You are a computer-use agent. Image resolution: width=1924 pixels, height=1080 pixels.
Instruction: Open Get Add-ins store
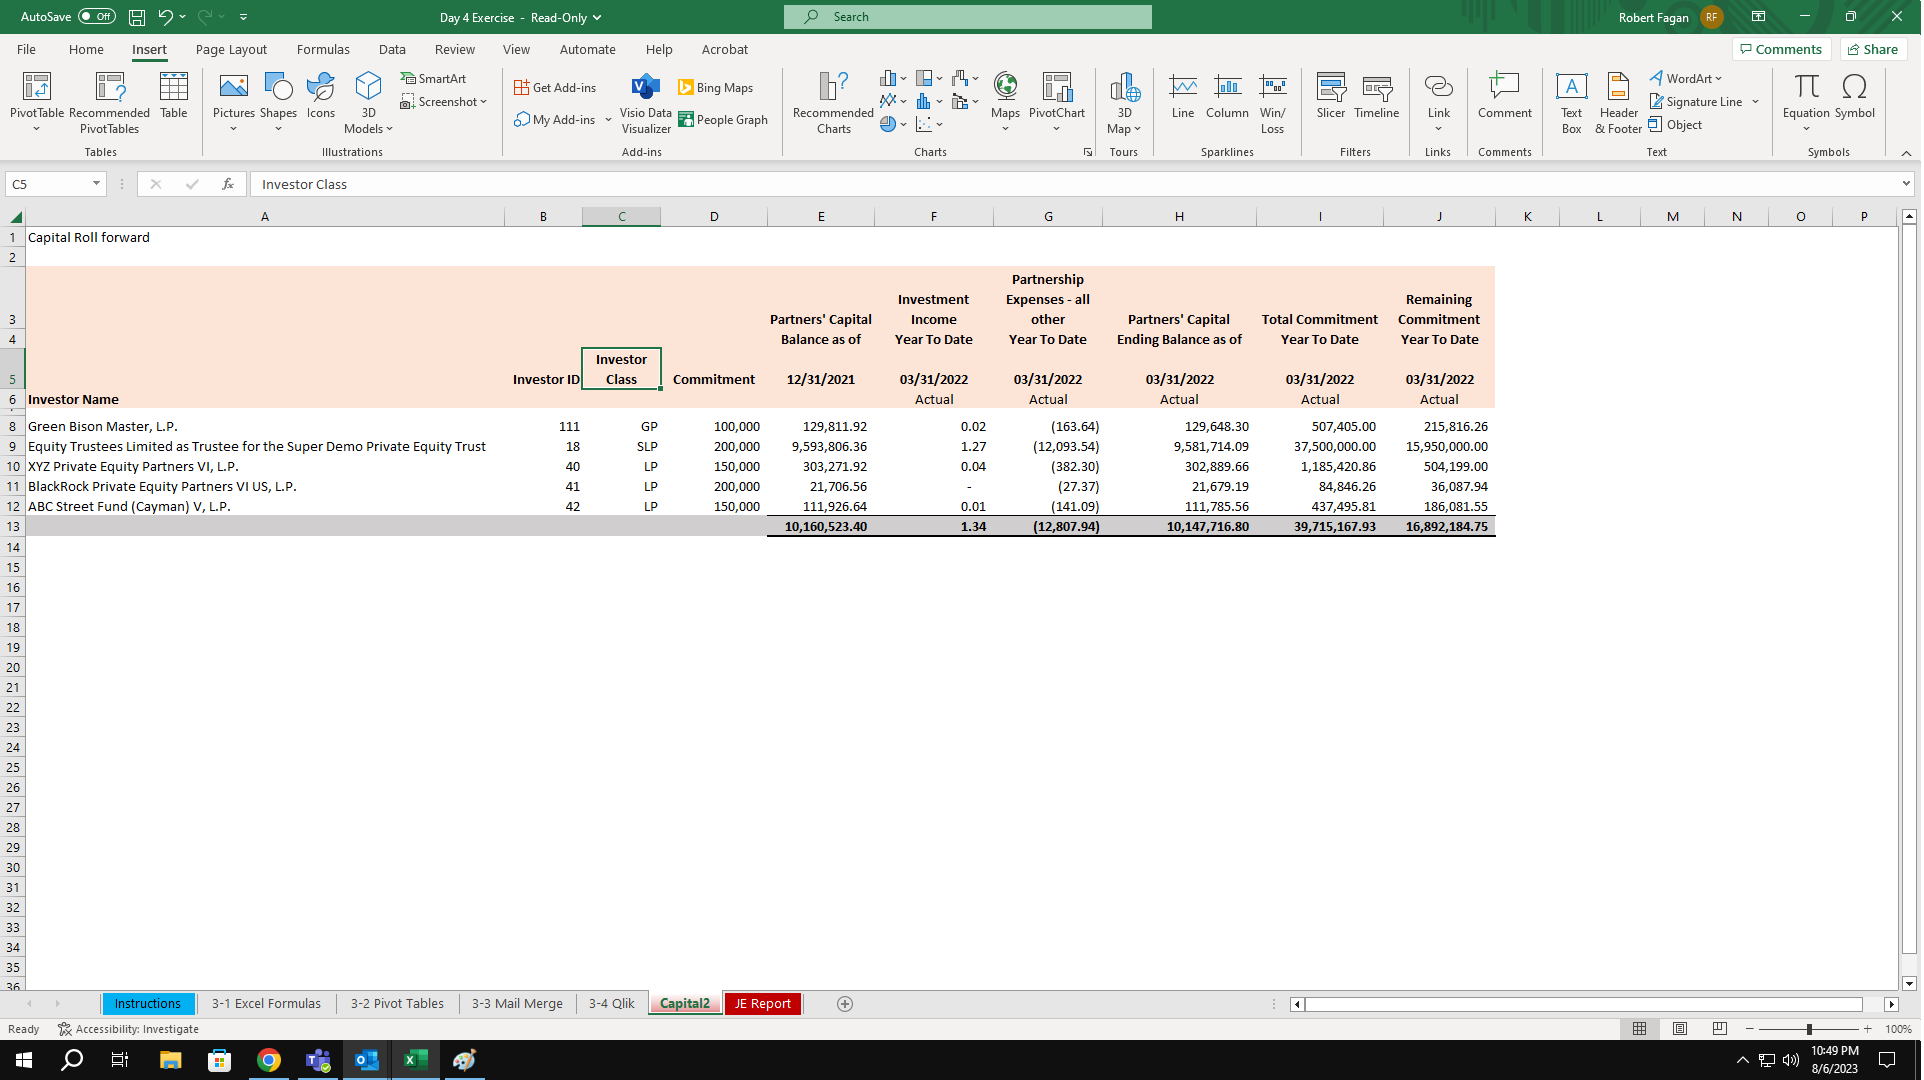point(556,87)
